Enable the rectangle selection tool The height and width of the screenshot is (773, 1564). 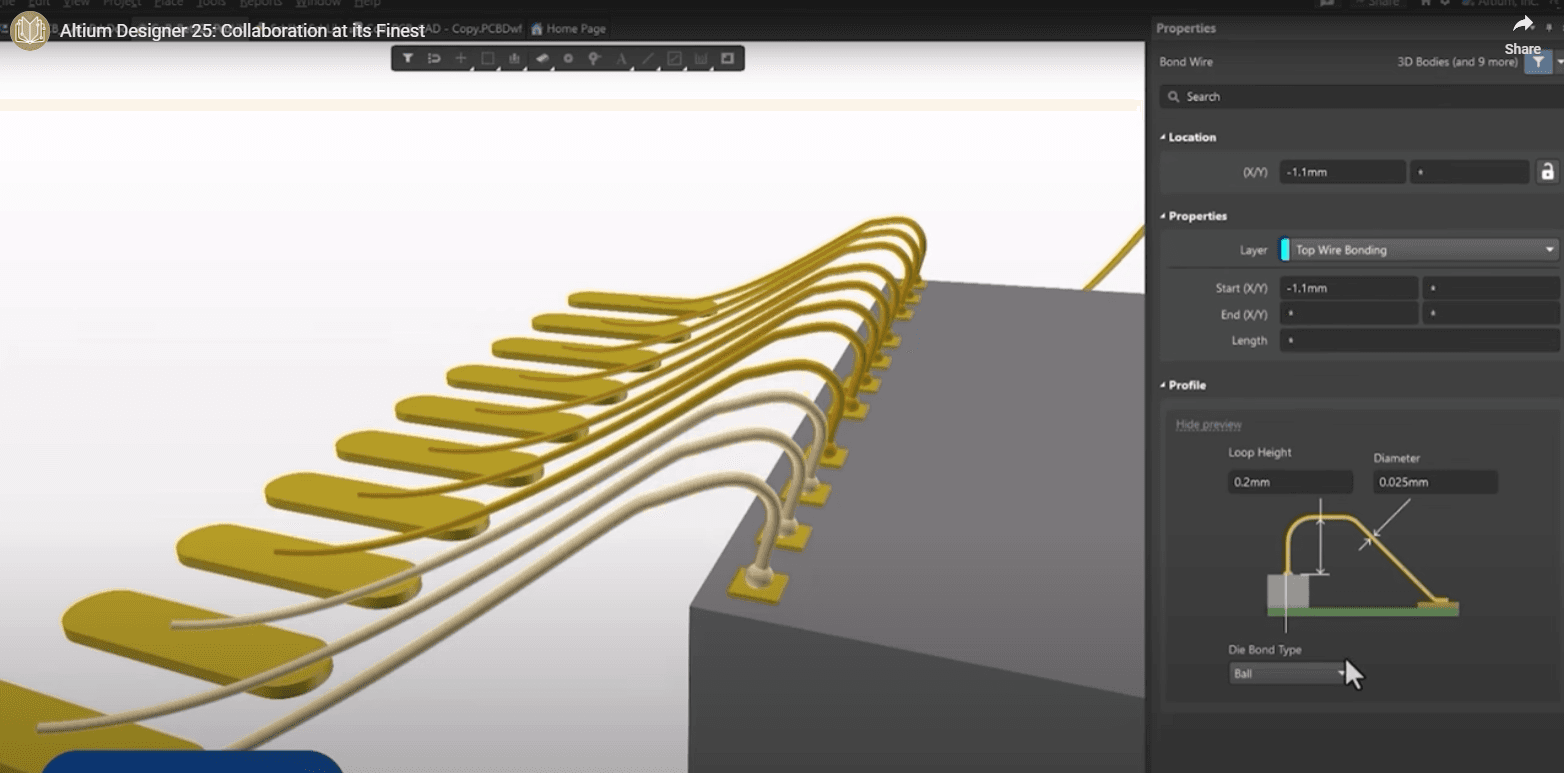click(x=486, y=58)
